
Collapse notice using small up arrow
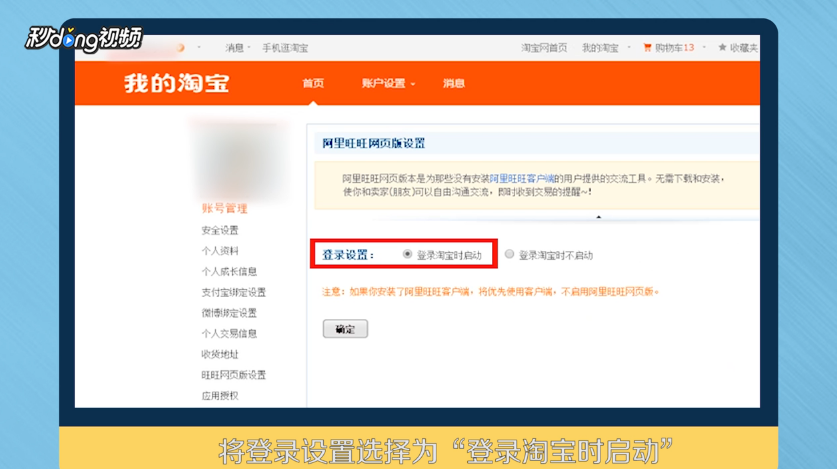tap(598, 217)
